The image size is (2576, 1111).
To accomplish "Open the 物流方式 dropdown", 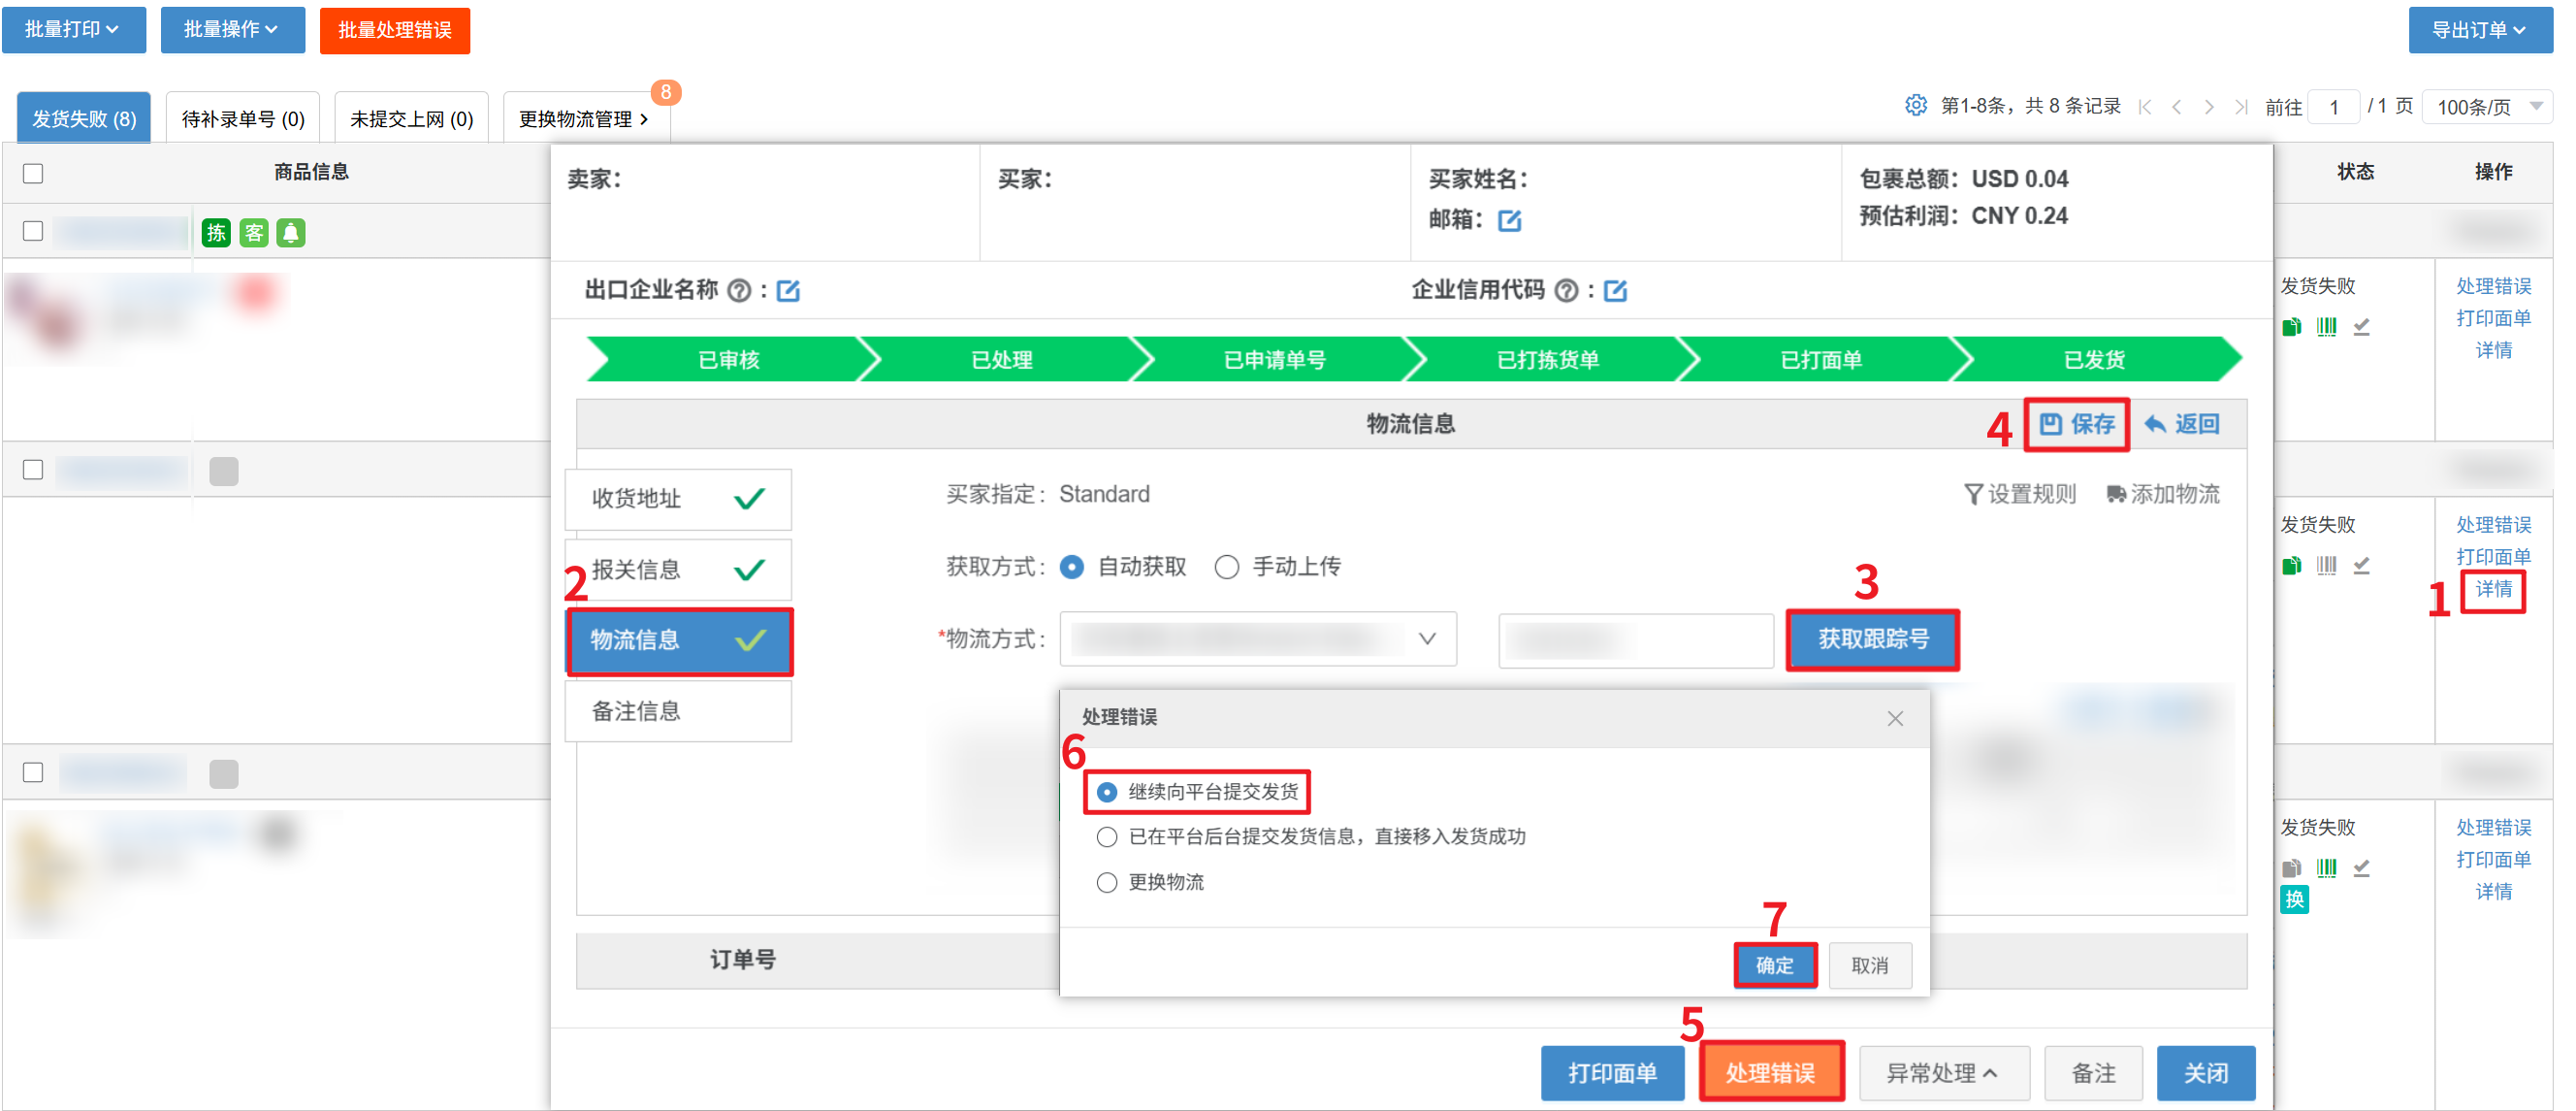I will click(1257, 639).
